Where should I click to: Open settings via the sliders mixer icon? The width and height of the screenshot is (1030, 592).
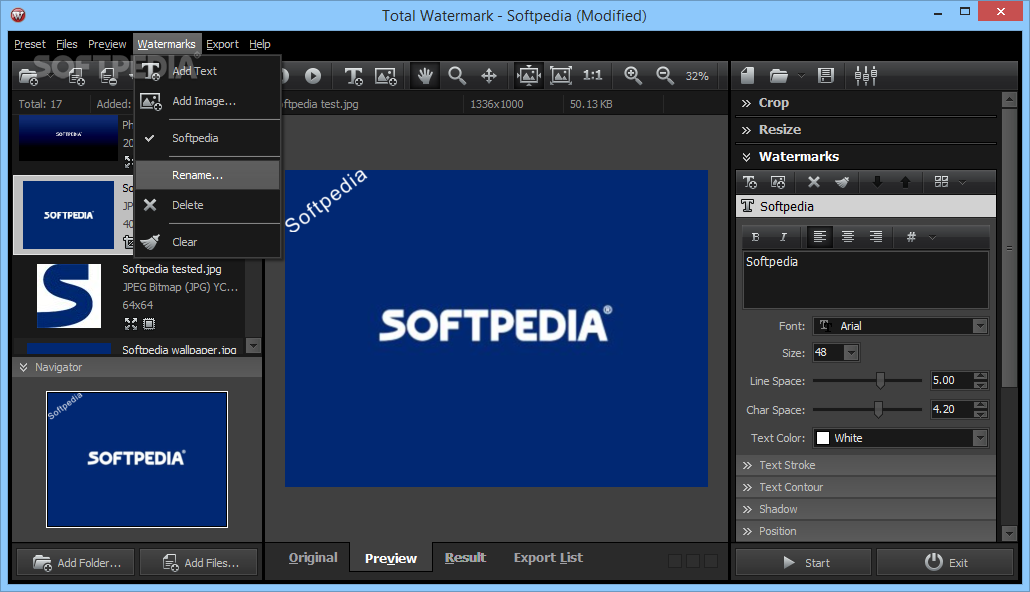(x=866, y=76)
